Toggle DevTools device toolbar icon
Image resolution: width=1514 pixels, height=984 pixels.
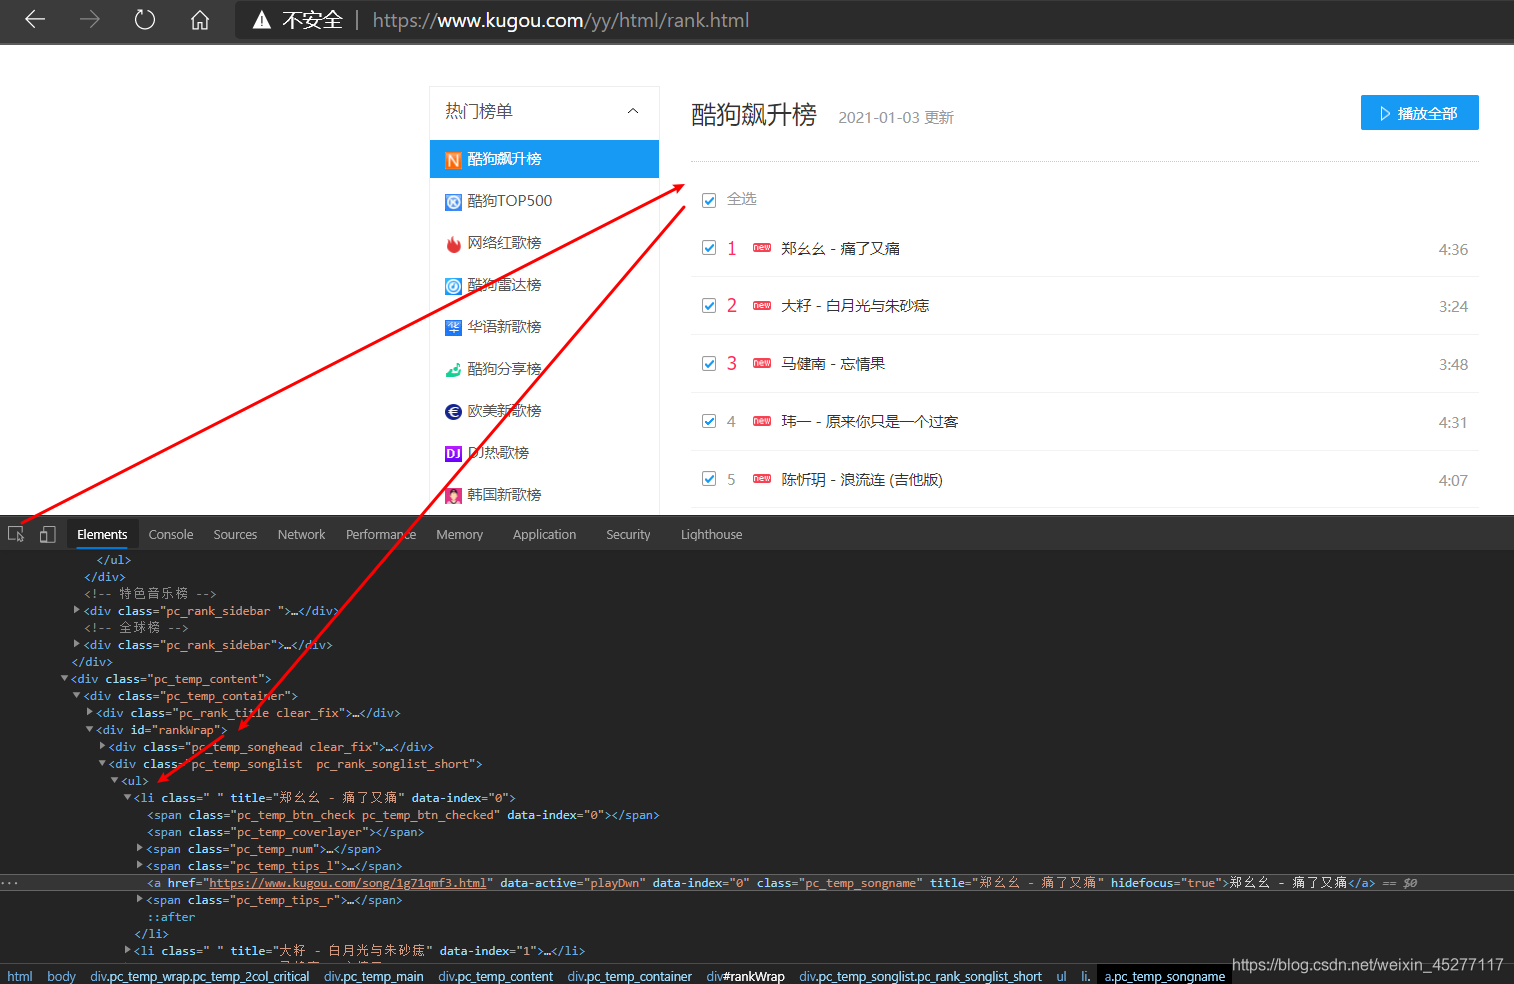tap(47, 534)
